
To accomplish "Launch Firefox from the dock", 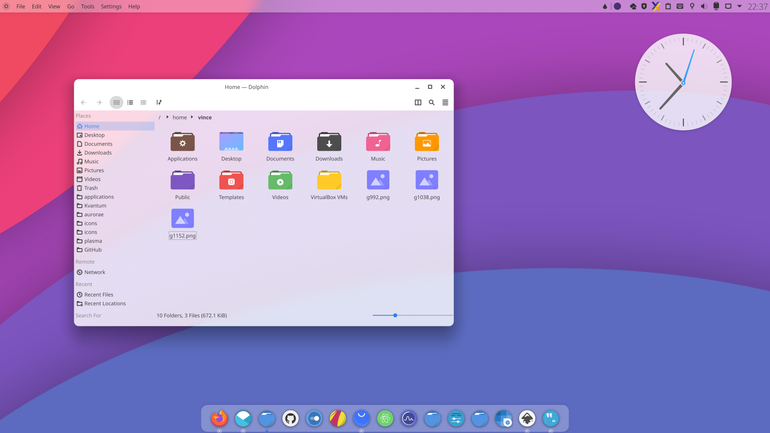I will [x=220, y=418].
